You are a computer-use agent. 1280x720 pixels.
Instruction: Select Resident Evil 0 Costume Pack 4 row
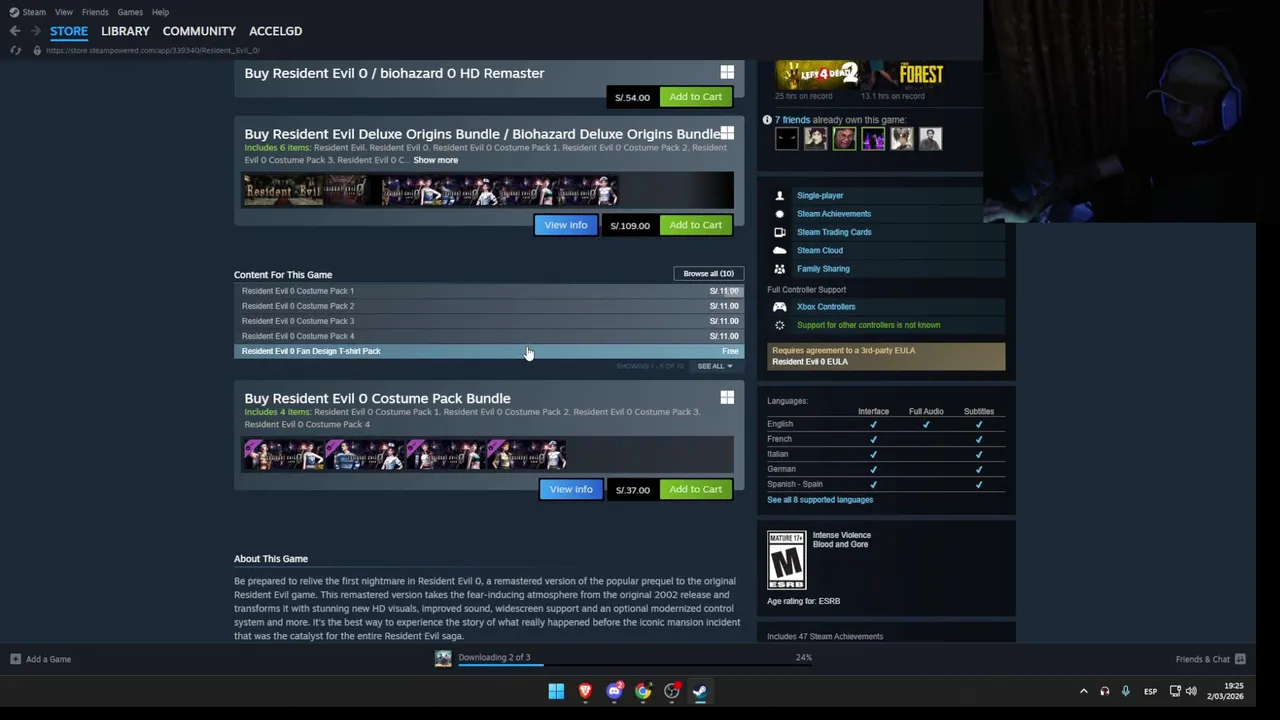489,336
